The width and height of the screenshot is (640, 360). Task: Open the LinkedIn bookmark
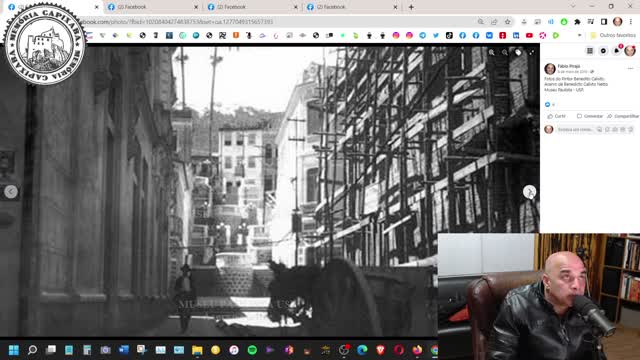[516, 36]
